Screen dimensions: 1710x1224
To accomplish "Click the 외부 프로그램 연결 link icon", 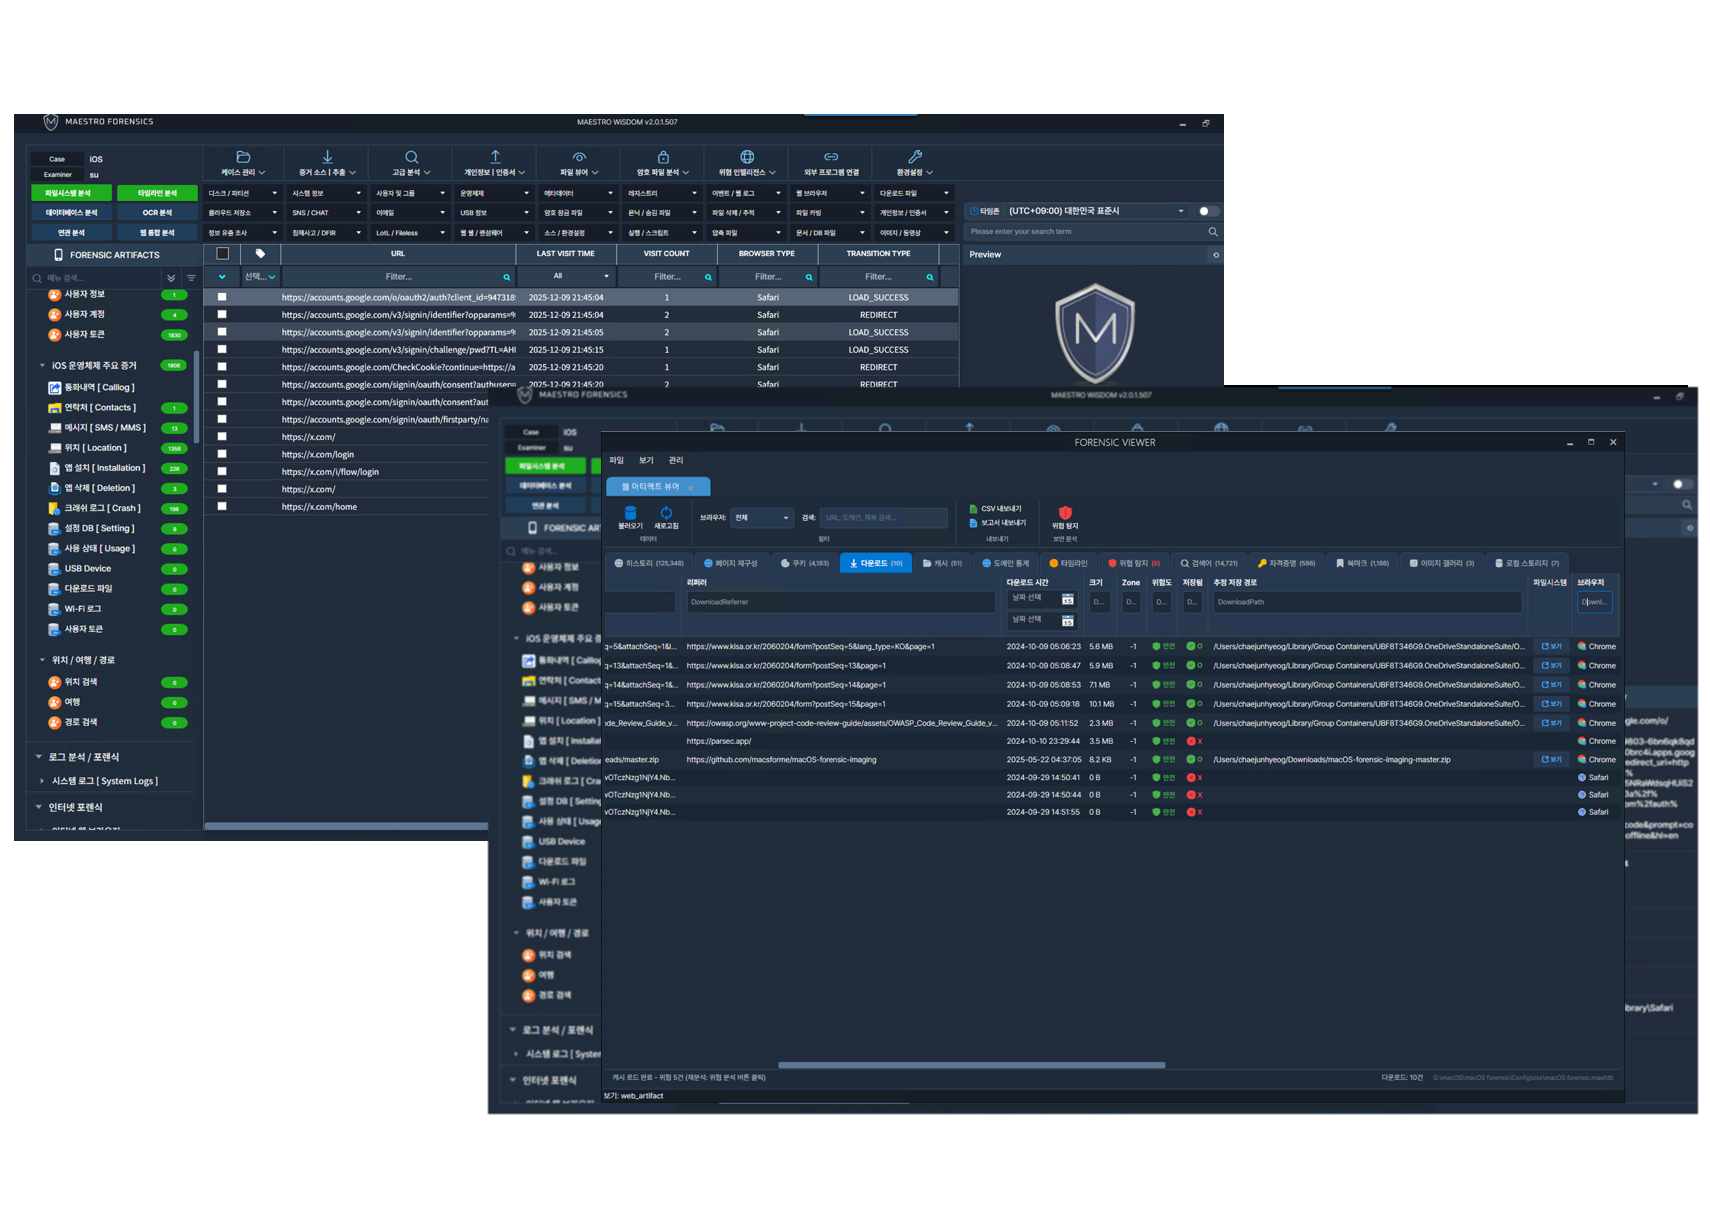I will point(831,157).
